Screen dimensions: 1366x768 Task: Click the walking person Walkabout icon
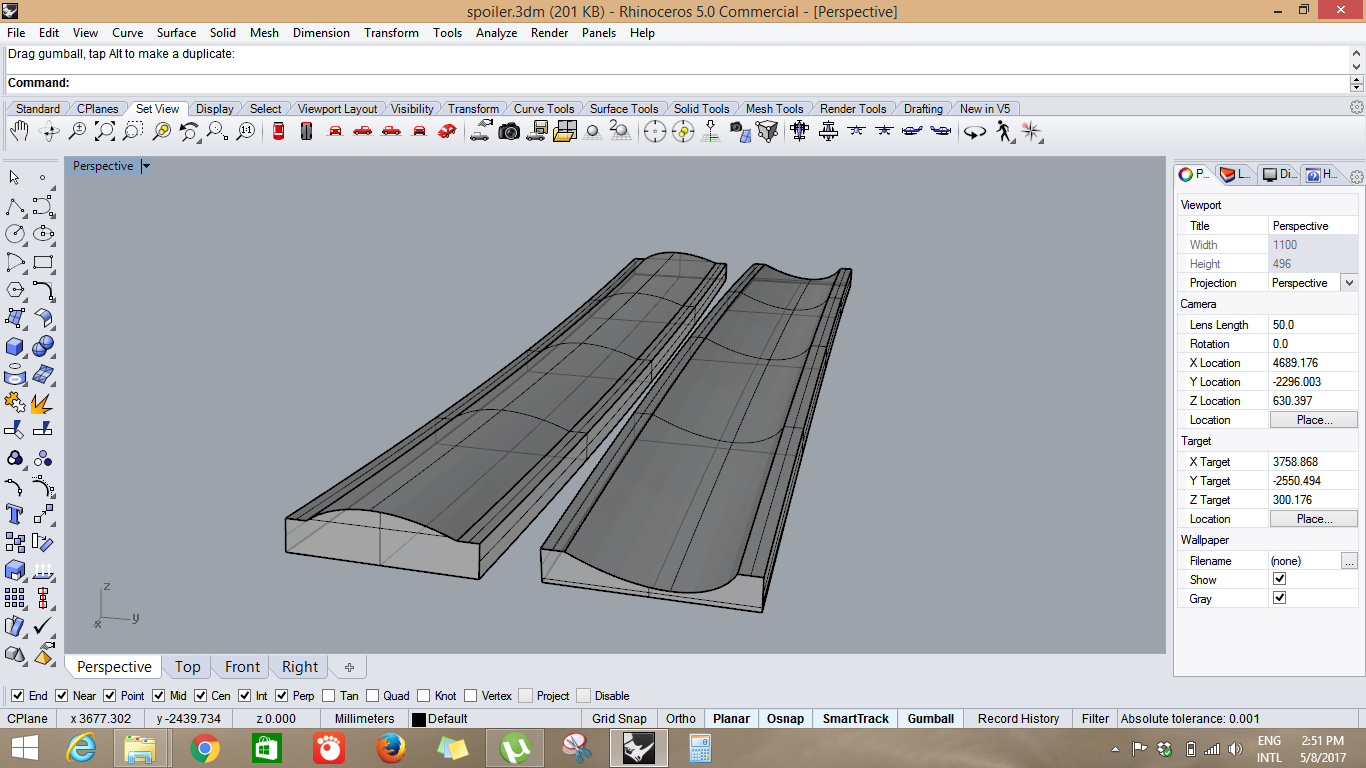point(1003,131)
